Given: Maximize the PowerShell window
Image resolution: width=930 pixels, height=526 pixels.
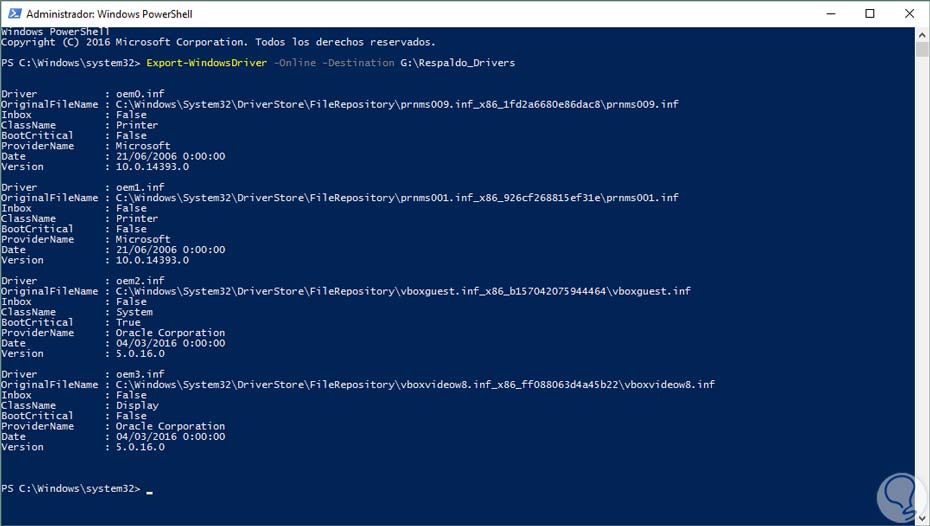Looking at the screenshot, I should [869, 14].
